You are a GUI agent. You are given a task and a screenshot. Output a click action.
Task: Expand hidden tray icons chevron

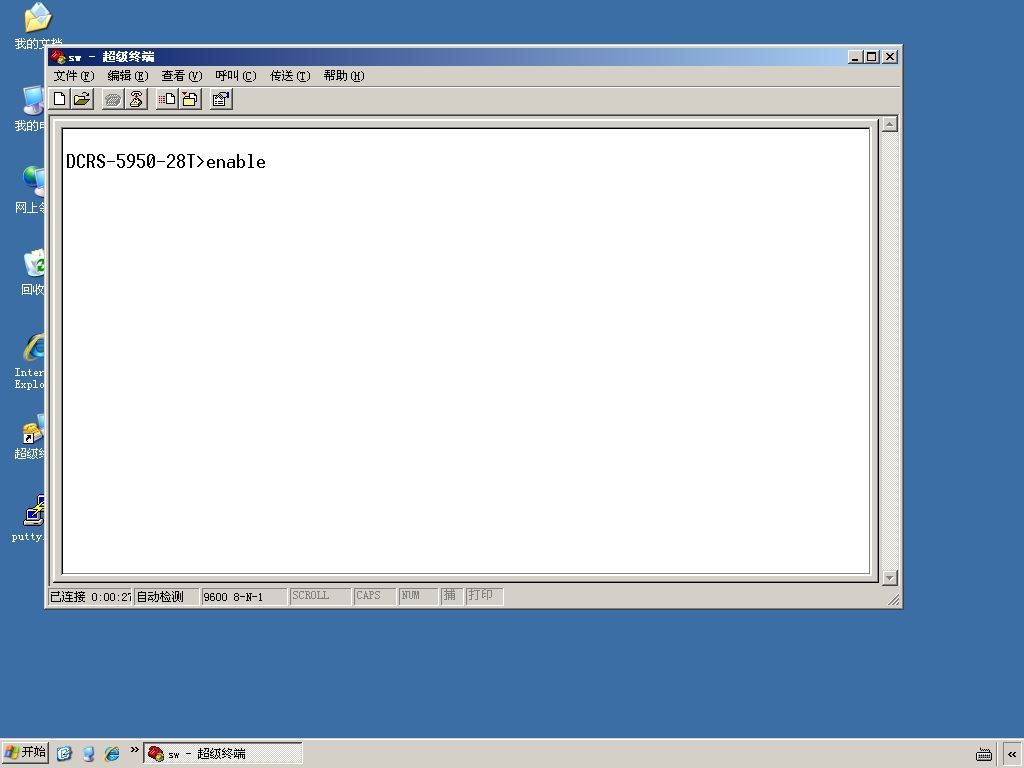[x=1012, y=754]
